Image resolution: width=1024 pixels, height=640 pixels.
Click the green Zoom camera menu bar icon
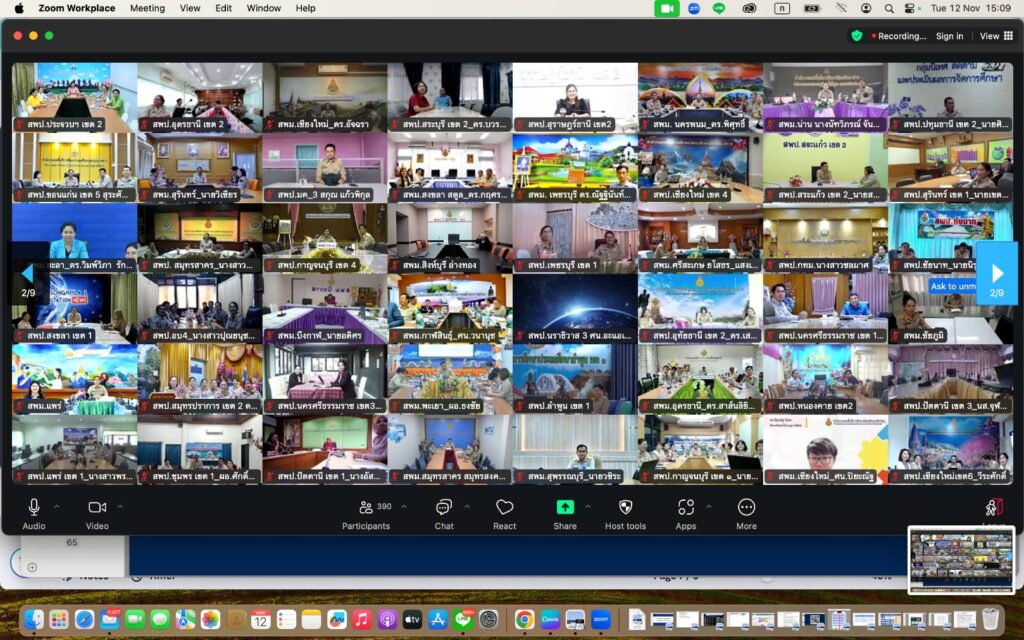click(667, 8)
